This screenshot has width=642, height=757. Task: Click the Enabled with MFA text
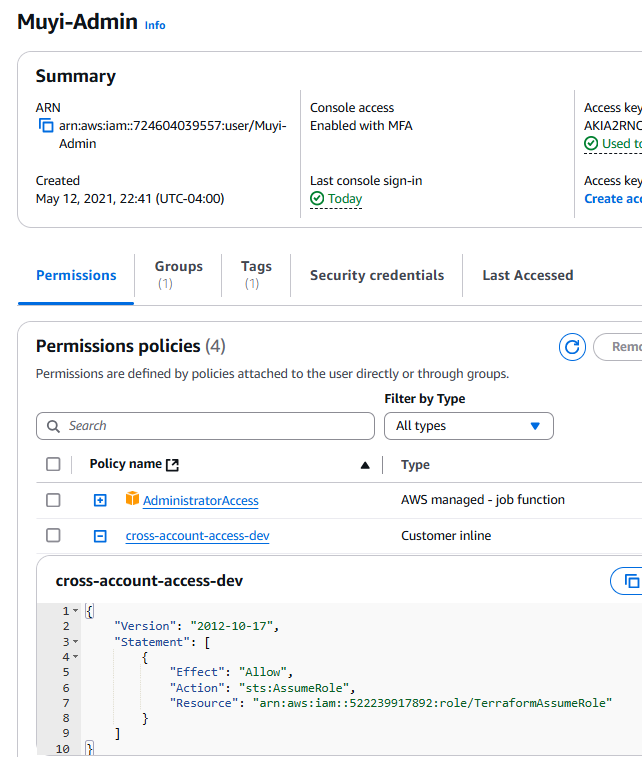click(361, 126)
